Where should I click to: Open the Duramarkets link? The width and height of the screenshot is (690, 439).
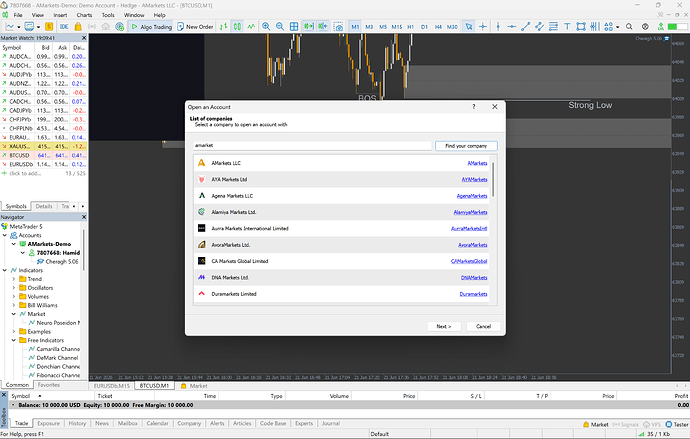pyautogui.click(x=473, y=294)
